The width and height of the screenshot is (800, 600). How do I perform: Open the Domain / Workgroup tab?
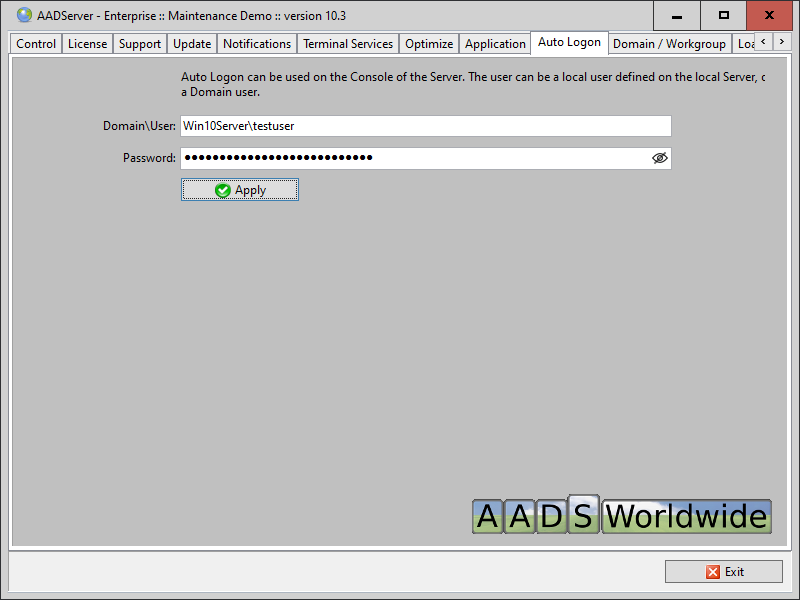pos(669,44)
